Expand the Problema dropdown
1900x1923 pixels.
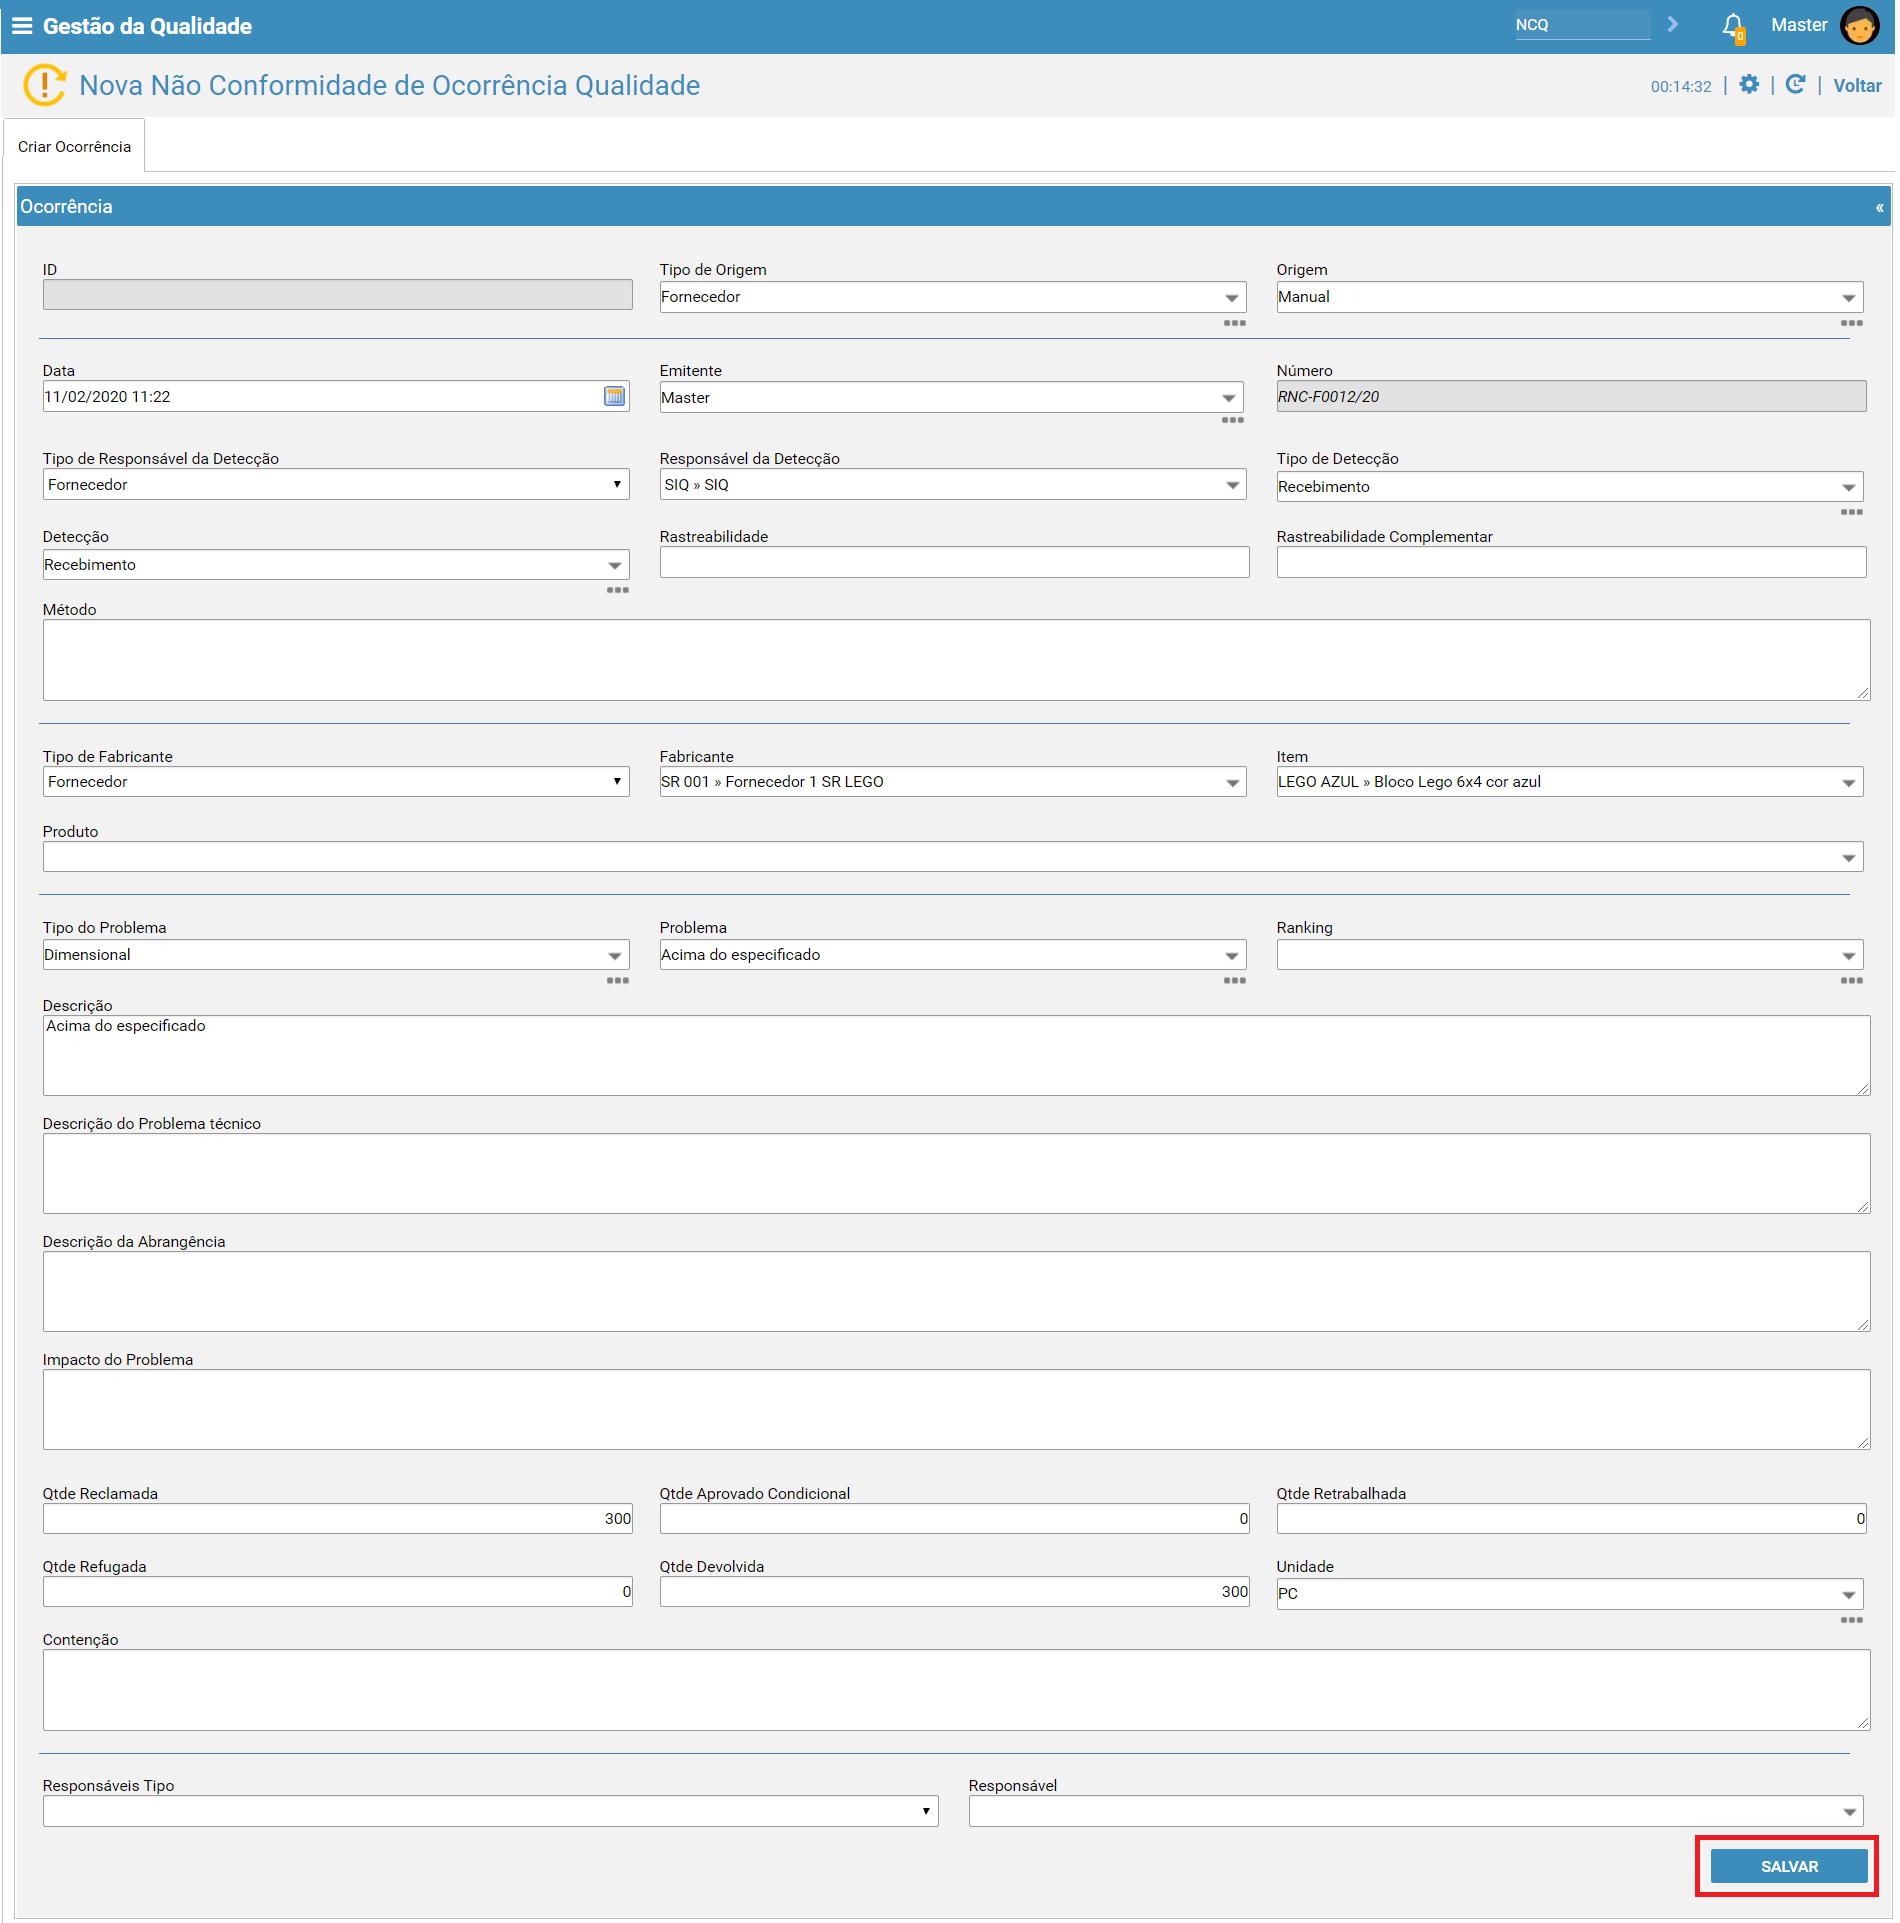click(952, 954)
